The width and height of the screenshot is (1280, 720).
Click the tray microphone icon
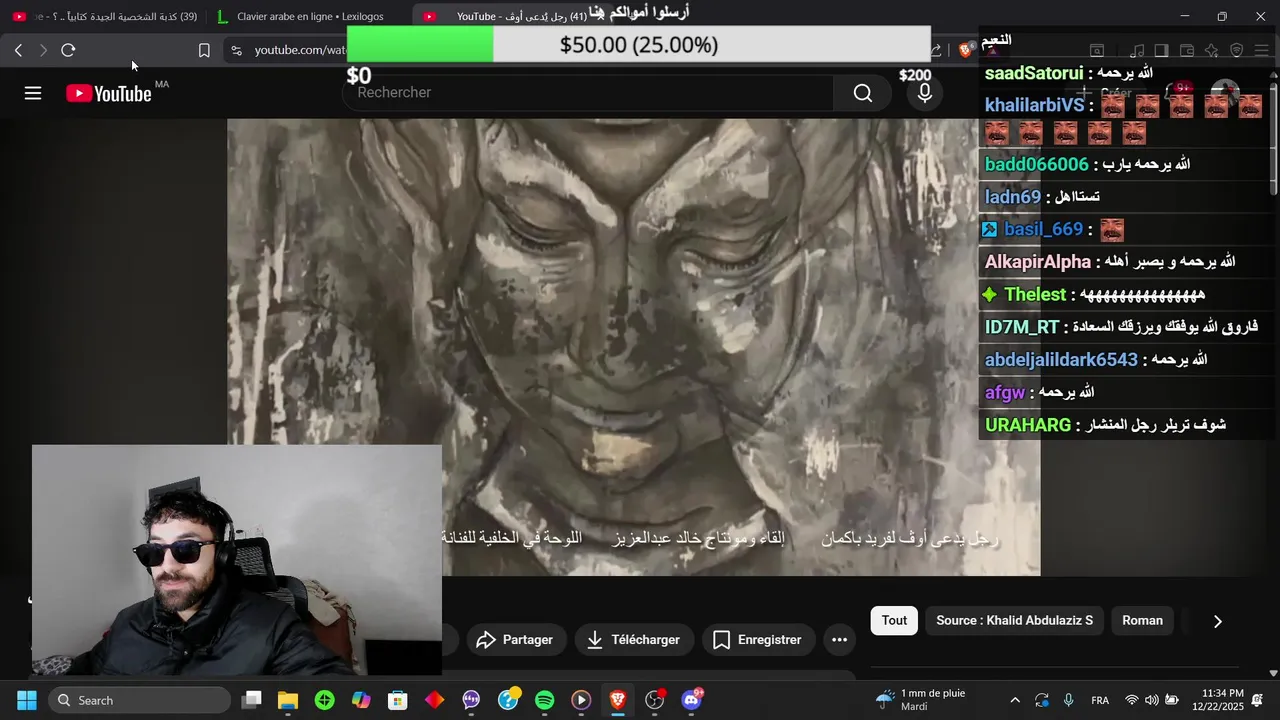coord(1068,700)
